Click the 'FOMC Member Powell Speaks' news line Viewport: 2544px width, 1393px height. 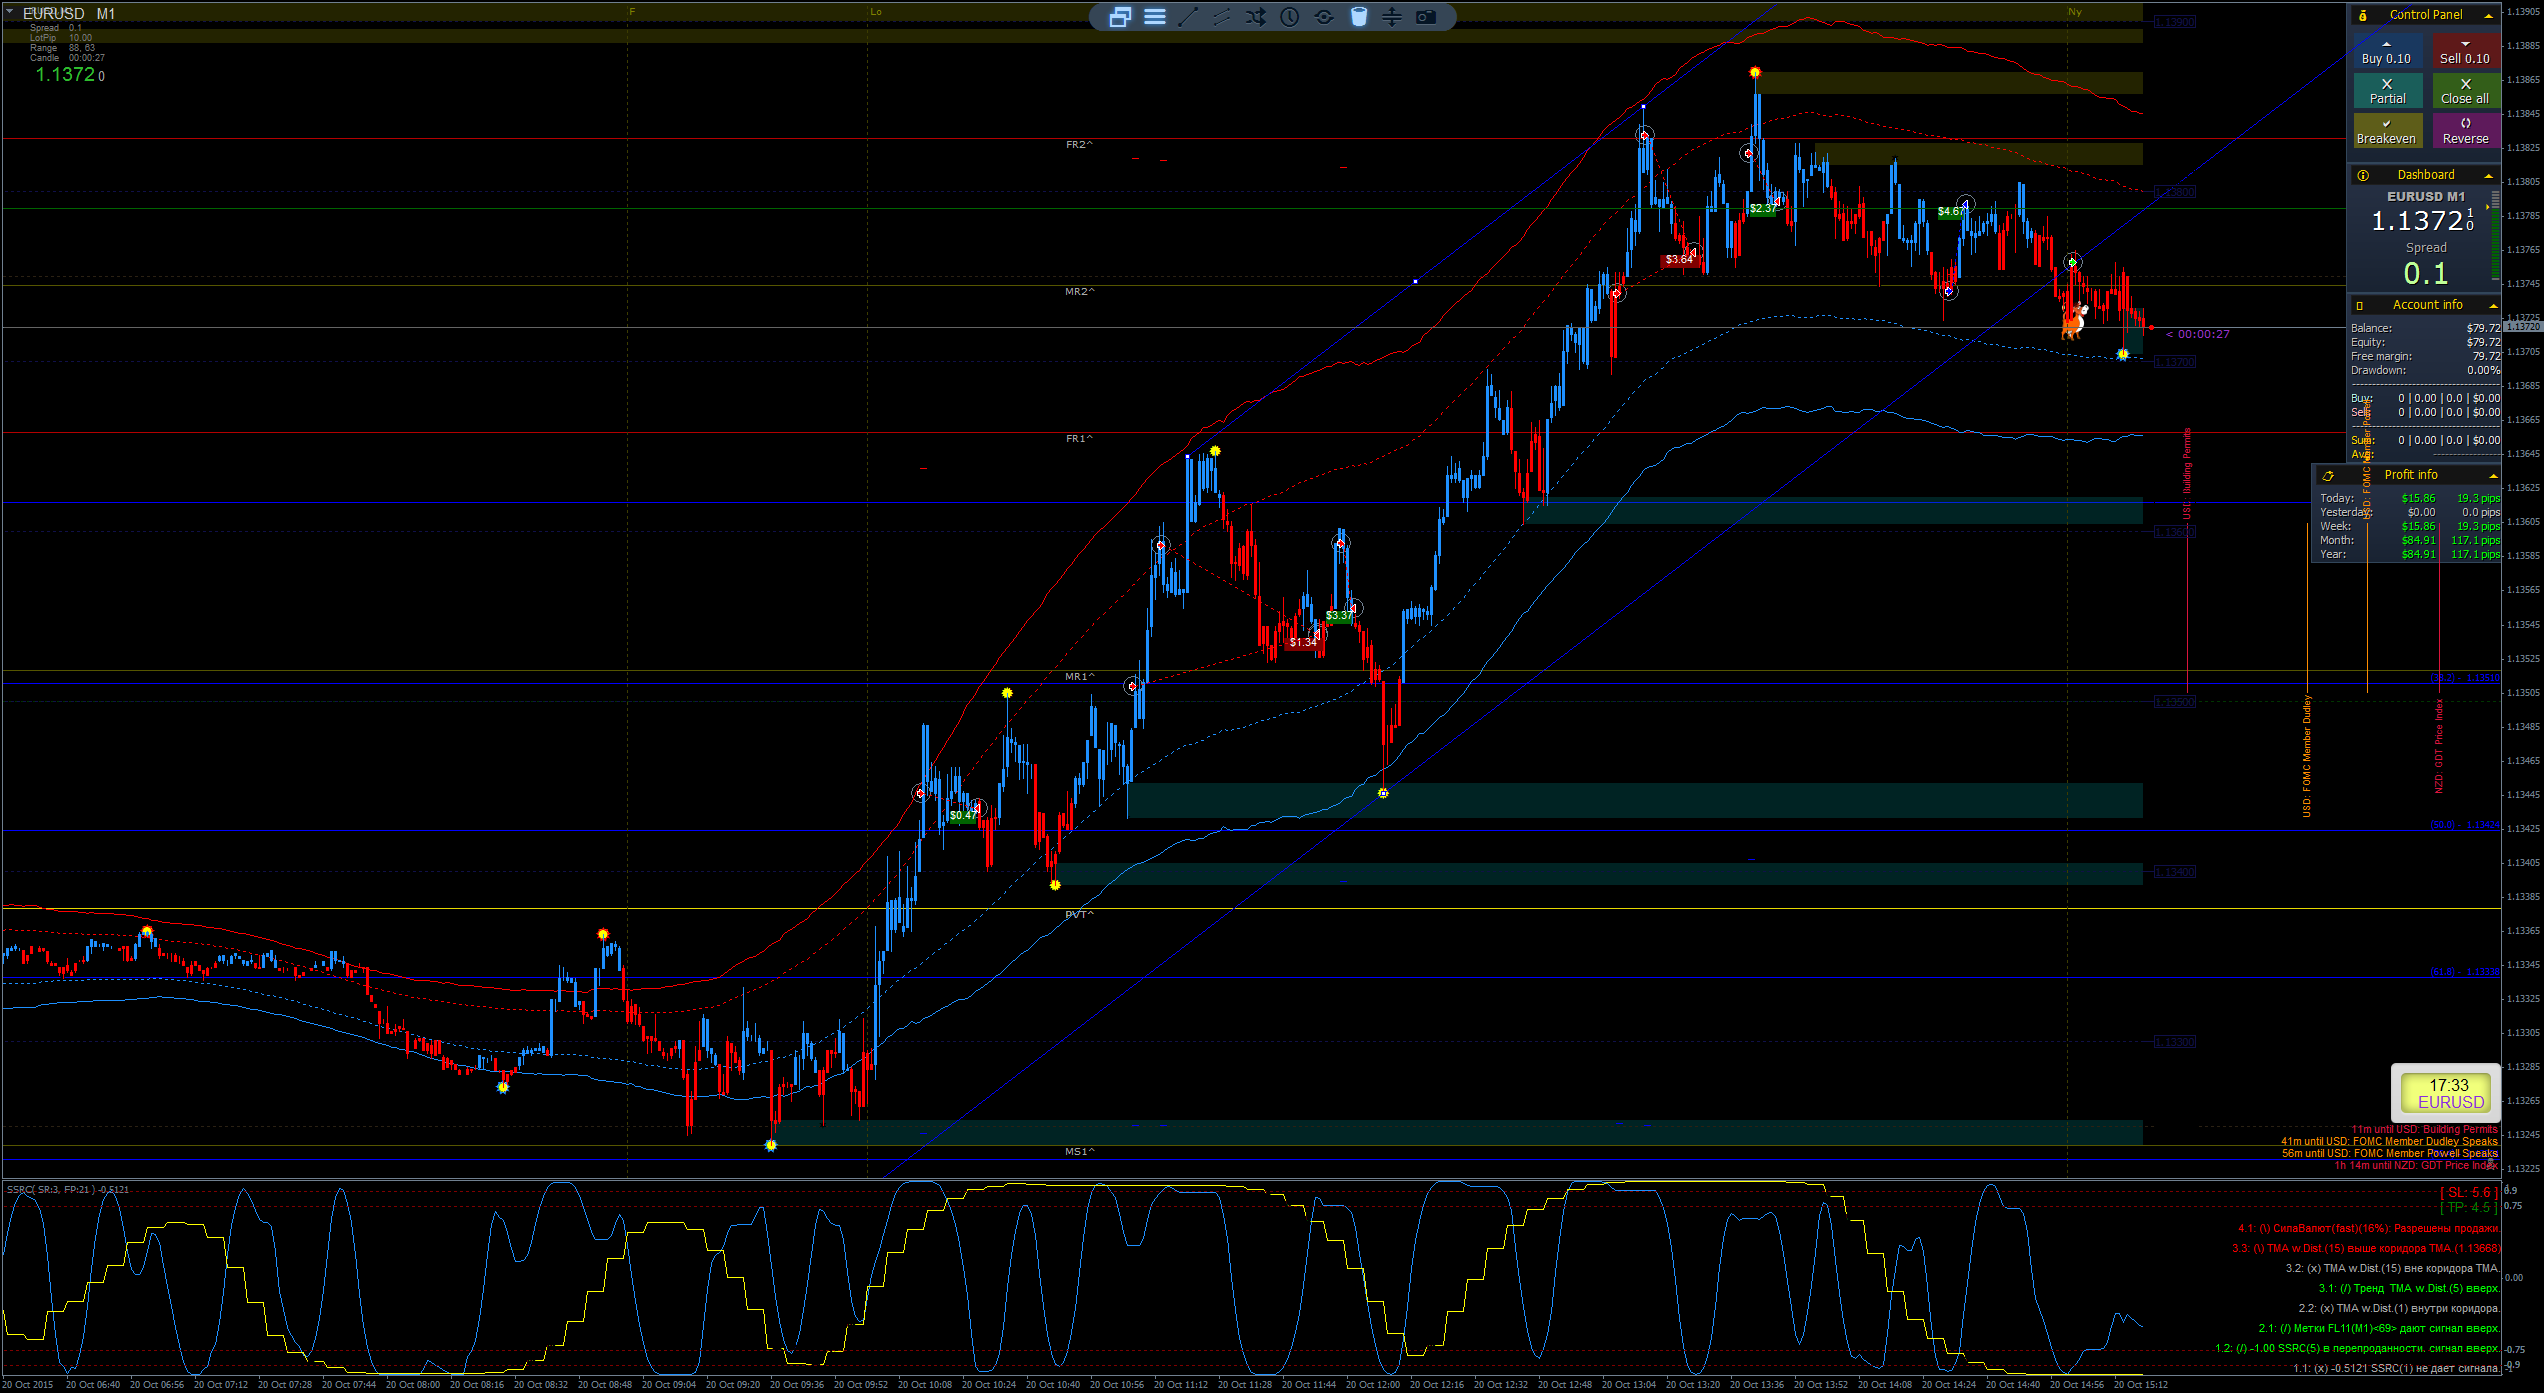point(2390,1154)
